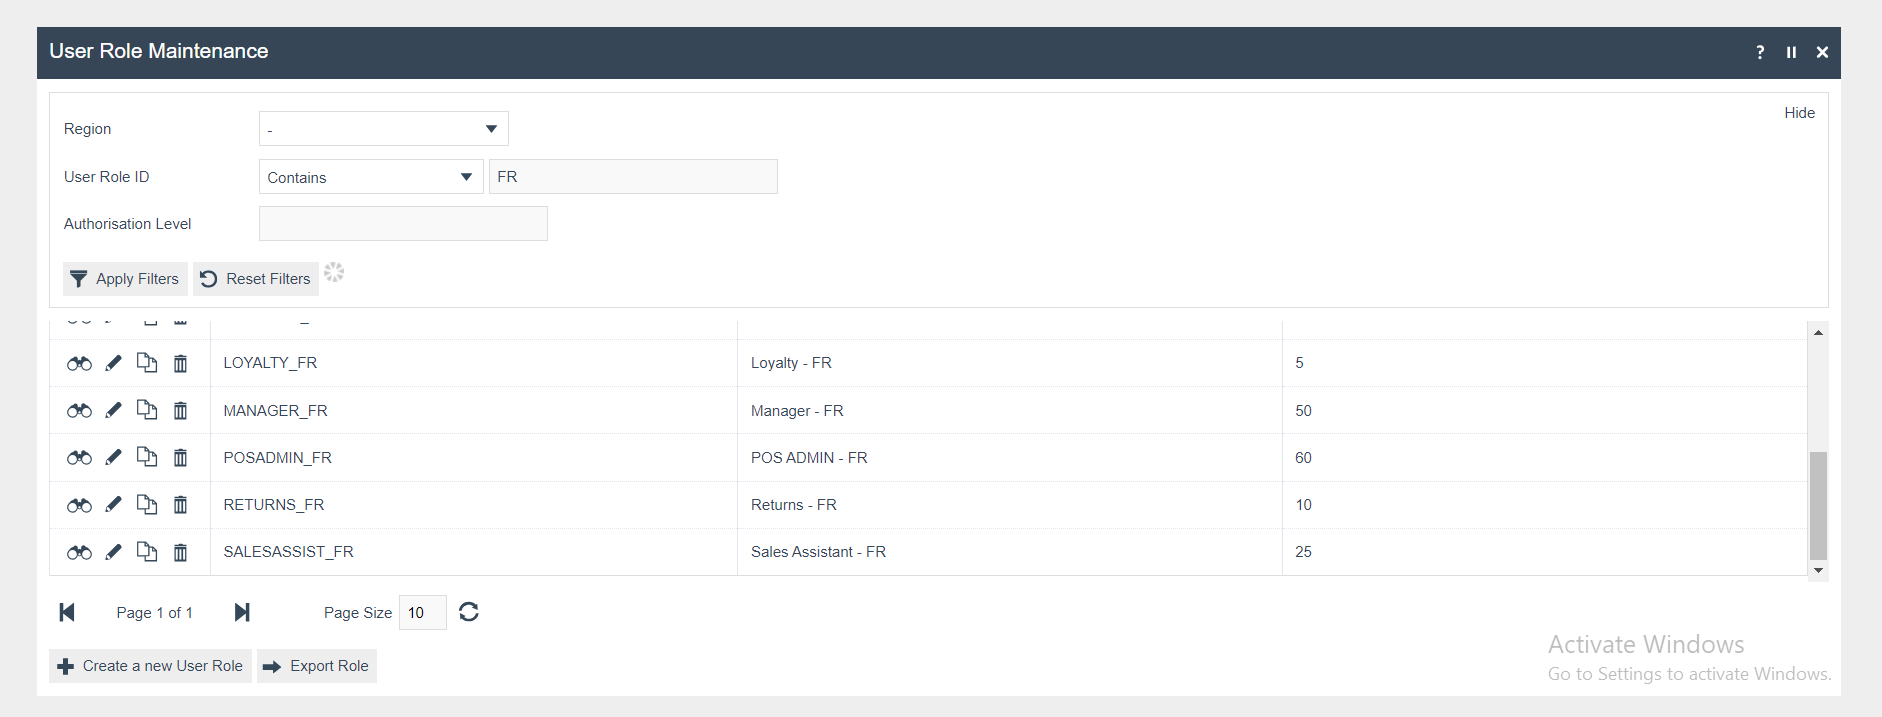The height and width of the screenshot is (717, 1882).
Task: Delete the RETURNS_FR role with trash icon
Action: point(180,505)
